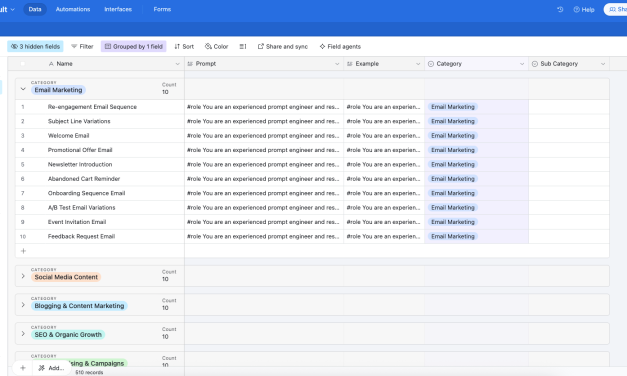
Task: Open the Example column dropdown arrow
Action: pyautogui.click(x=418, y=64)
